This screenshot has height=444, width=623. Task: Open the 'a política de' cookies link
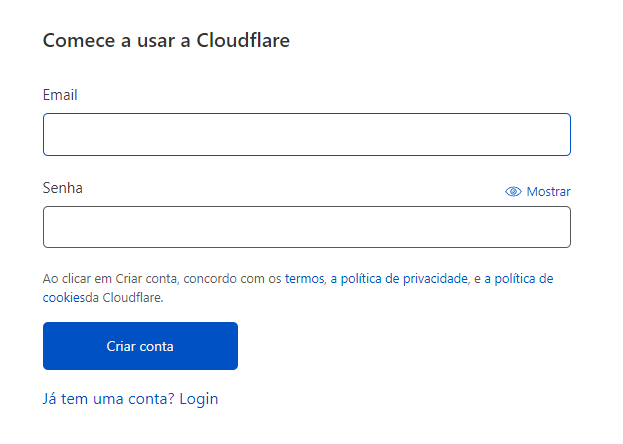coord(519,279)
